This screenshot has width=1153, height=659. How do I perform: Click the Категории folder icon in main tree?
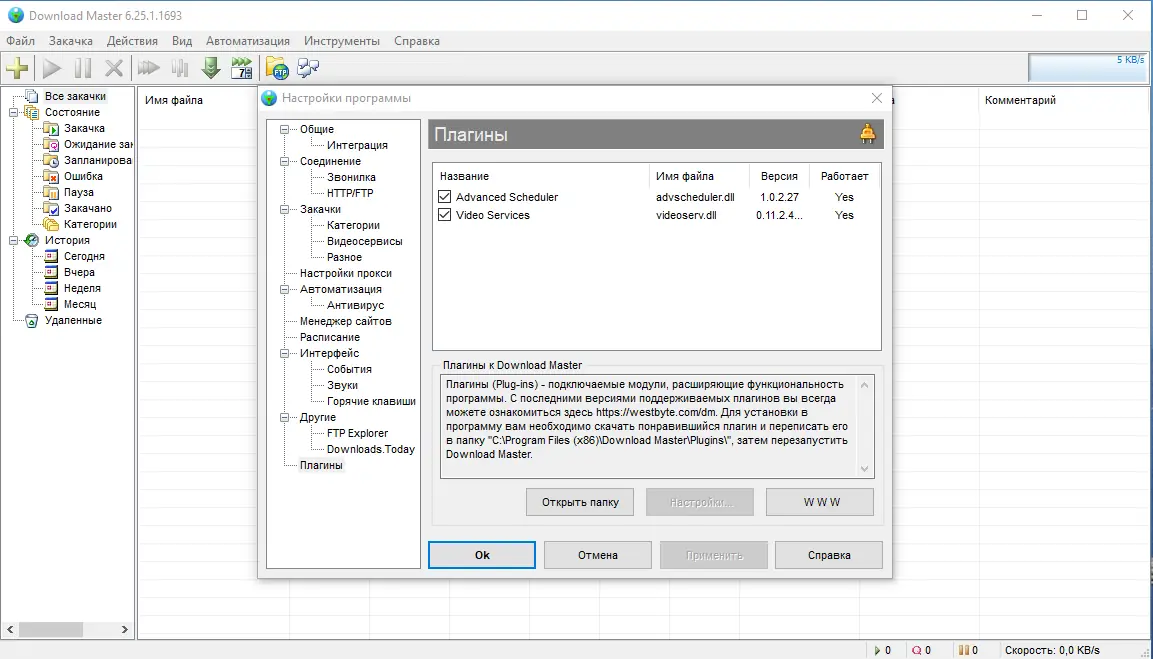pyautogui.click(x=51, y=224)
